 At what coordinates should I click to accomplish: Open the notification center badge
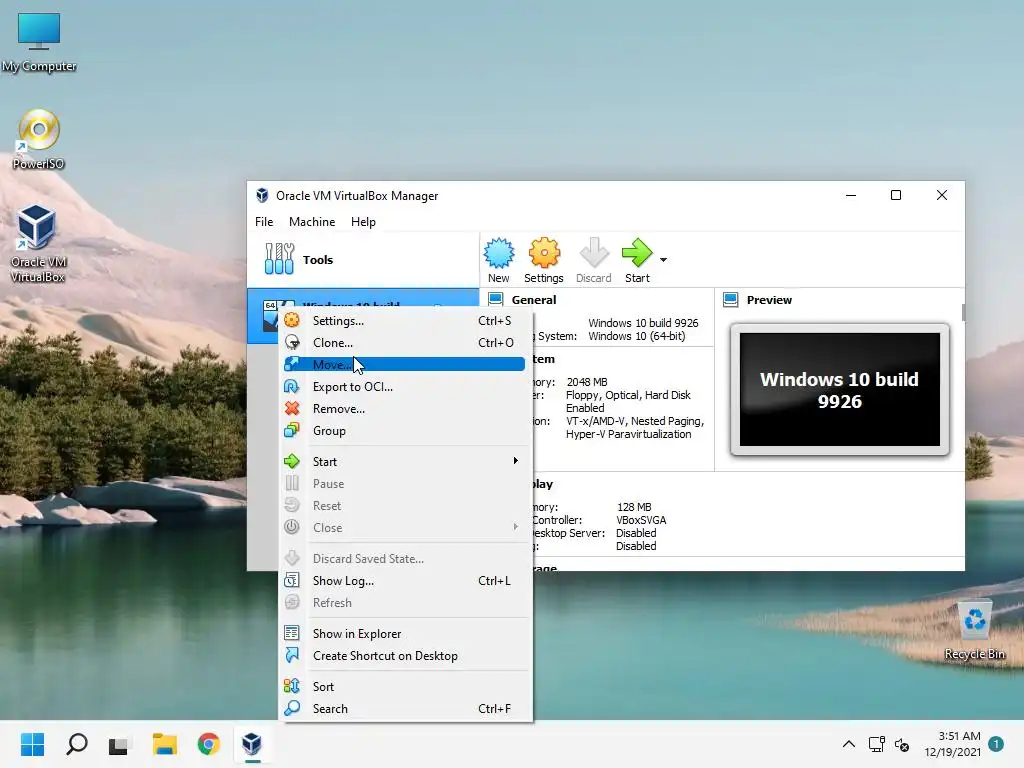tap(996, 744)
